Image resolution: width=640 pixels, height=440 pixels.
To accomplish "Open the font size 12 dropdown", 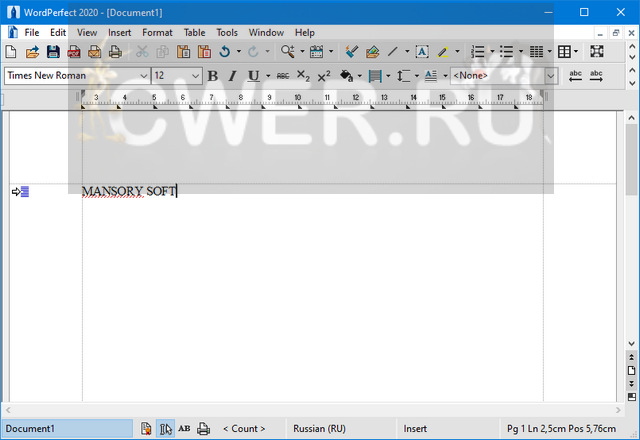I will [196, 76].
